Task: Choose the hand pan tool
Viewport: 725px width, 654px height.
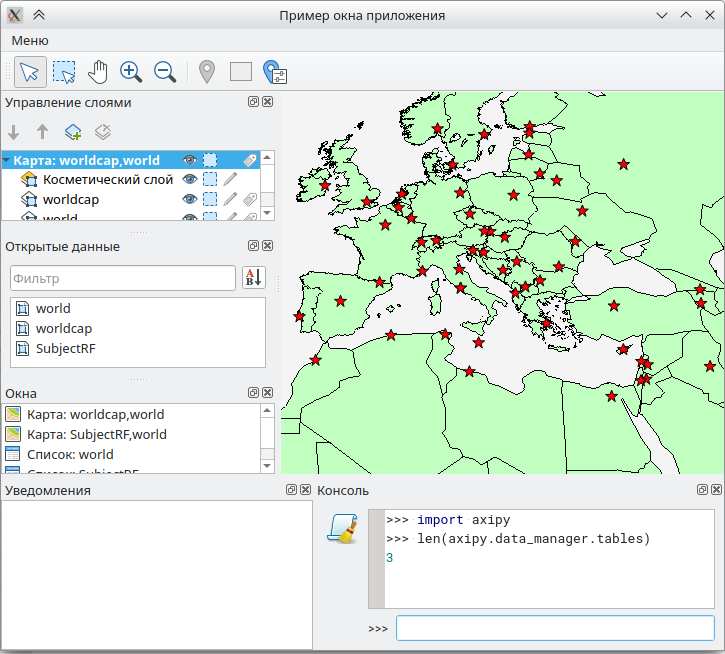Action: tap(98, 71)
